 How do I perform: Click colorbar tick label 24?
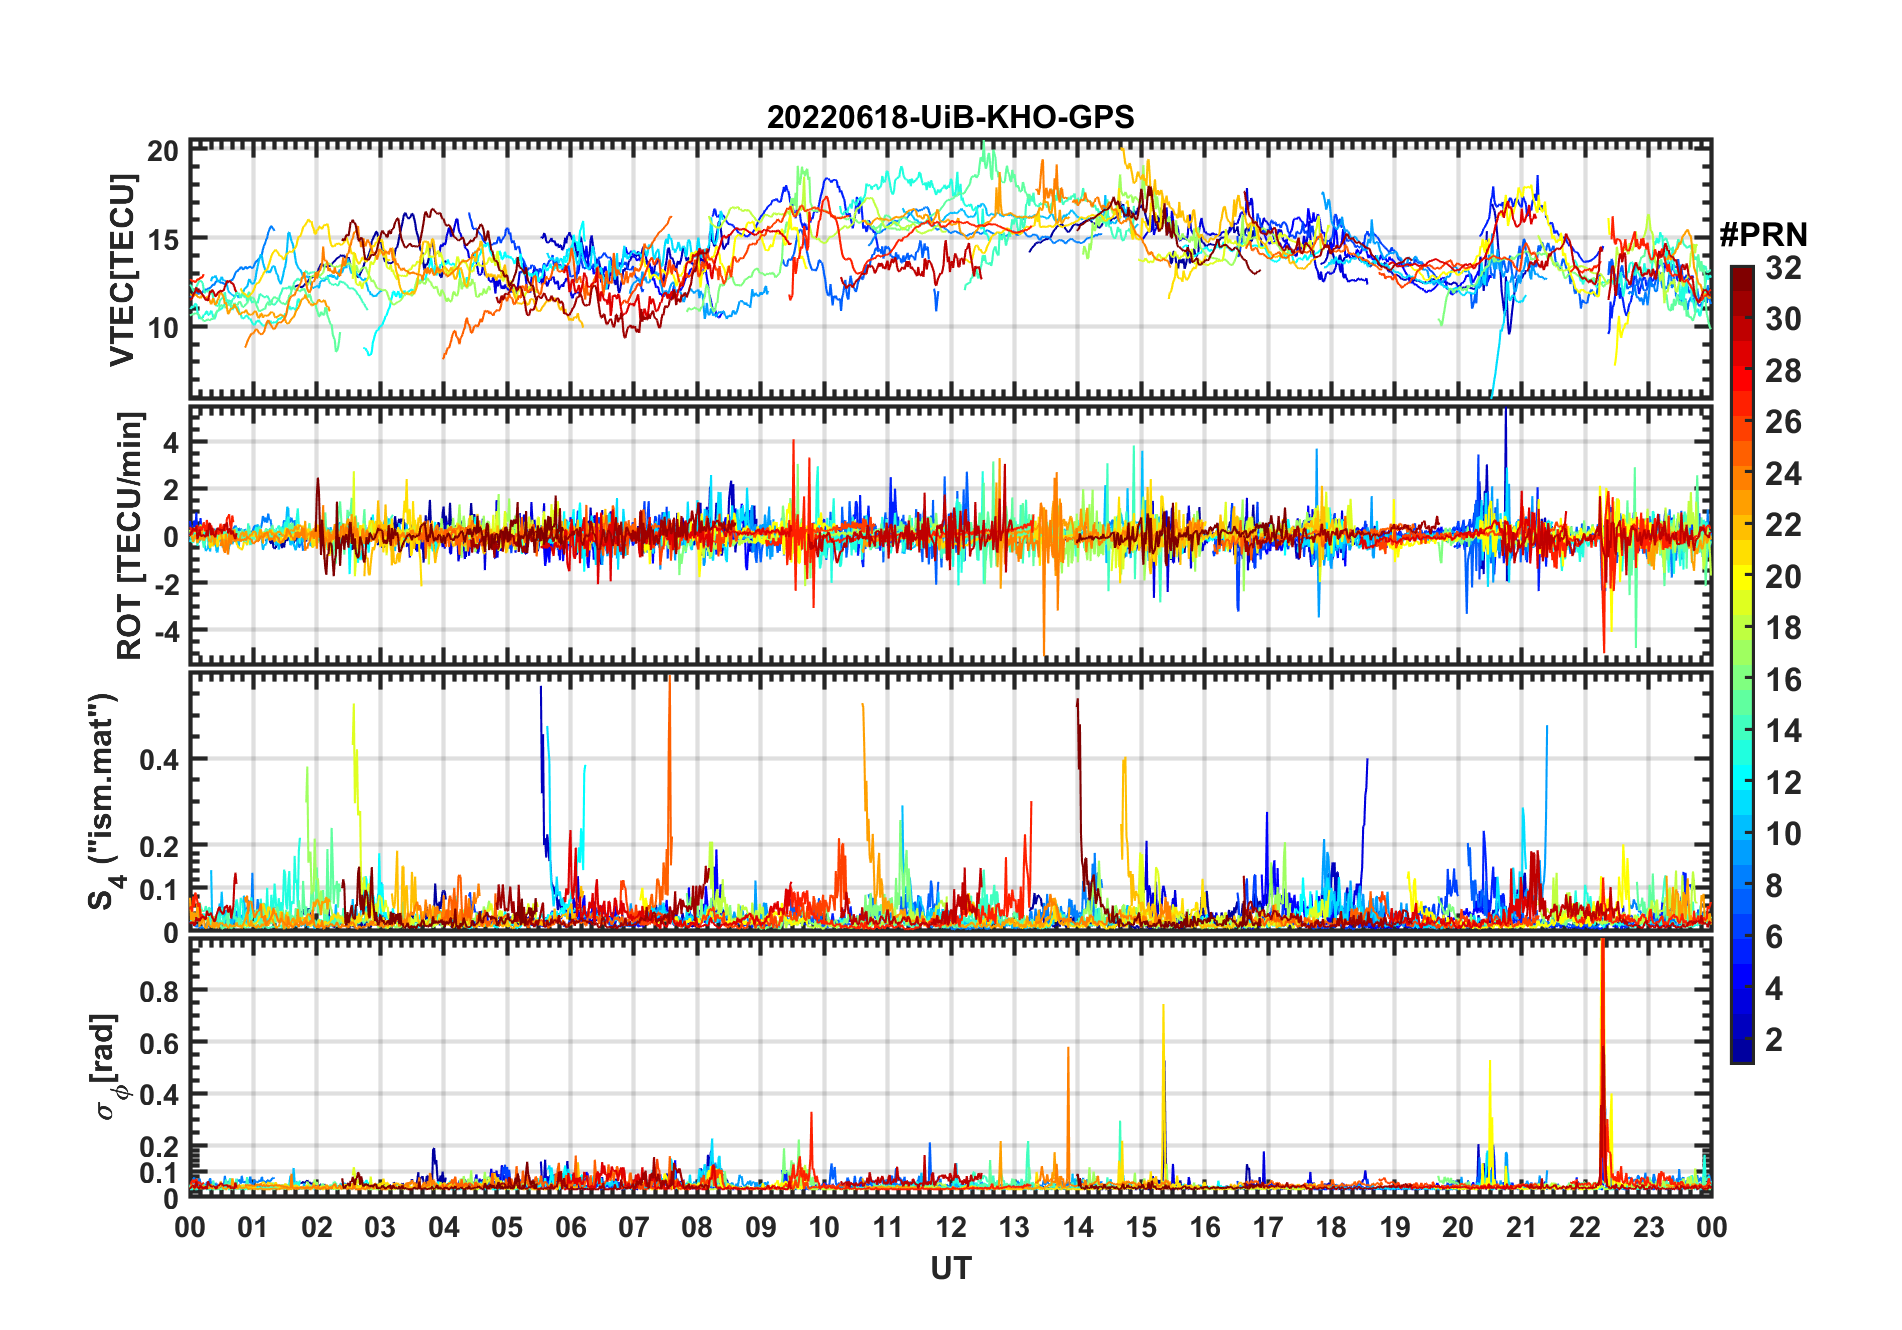[x=1783, y=473]
